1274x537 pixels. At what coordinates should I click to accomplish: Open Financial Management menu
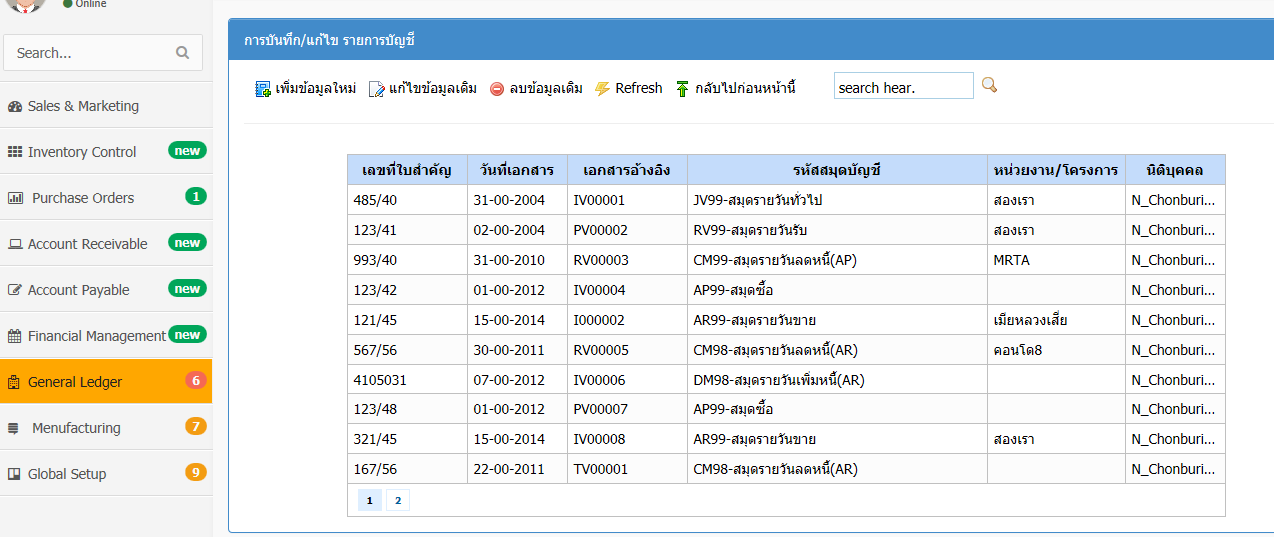(x=106, y=335)
